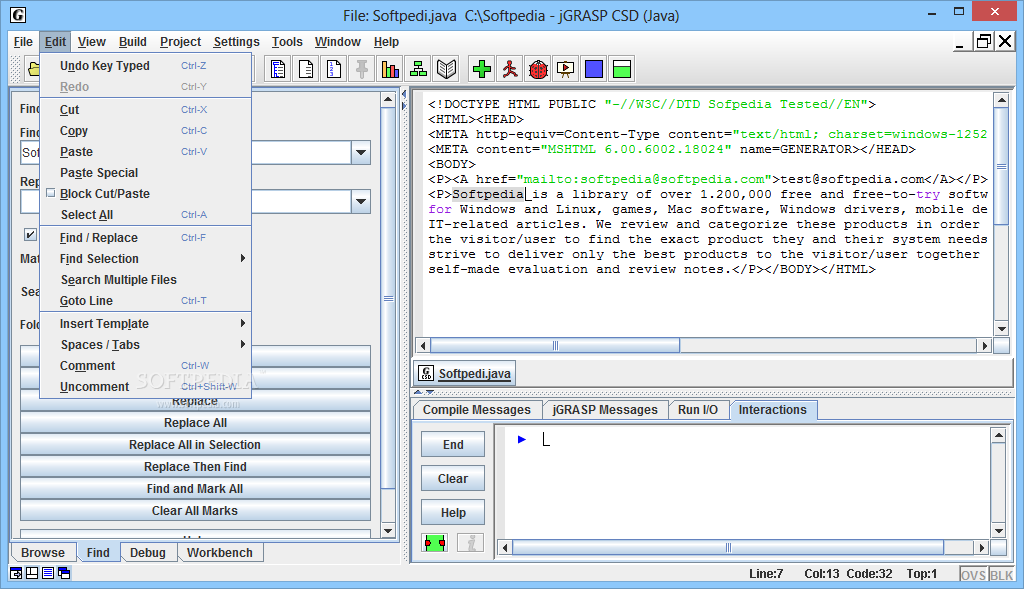Switch to the Workbench tab
1024x589 pixels.
[219, 552]
